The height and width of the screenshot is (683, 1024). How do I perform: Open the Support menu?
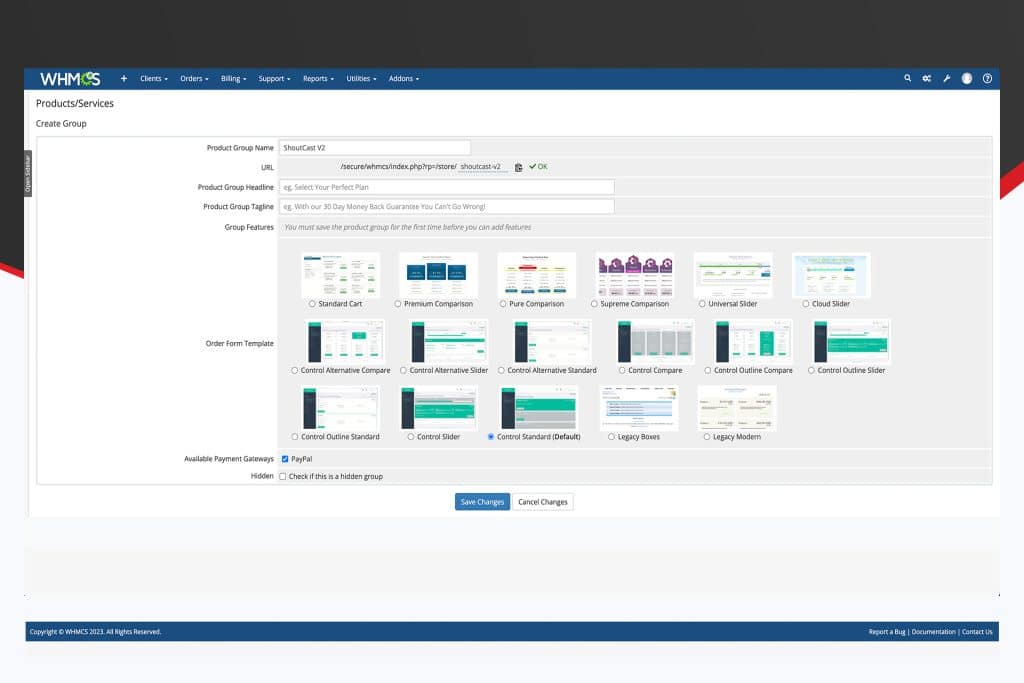click(274, 78)
